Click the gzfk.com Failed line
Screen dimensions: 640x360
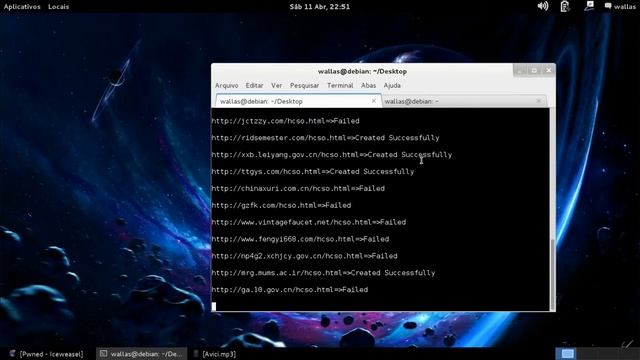pyautogui.click(x=281, y=205)
